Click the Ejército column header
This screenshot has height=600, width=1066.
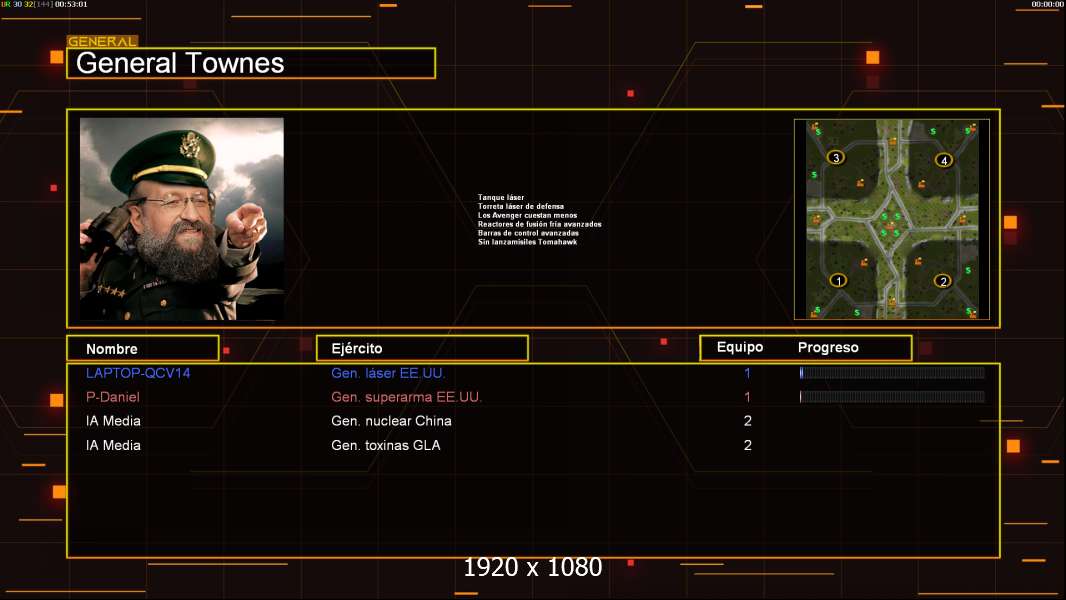coord(422,348)
